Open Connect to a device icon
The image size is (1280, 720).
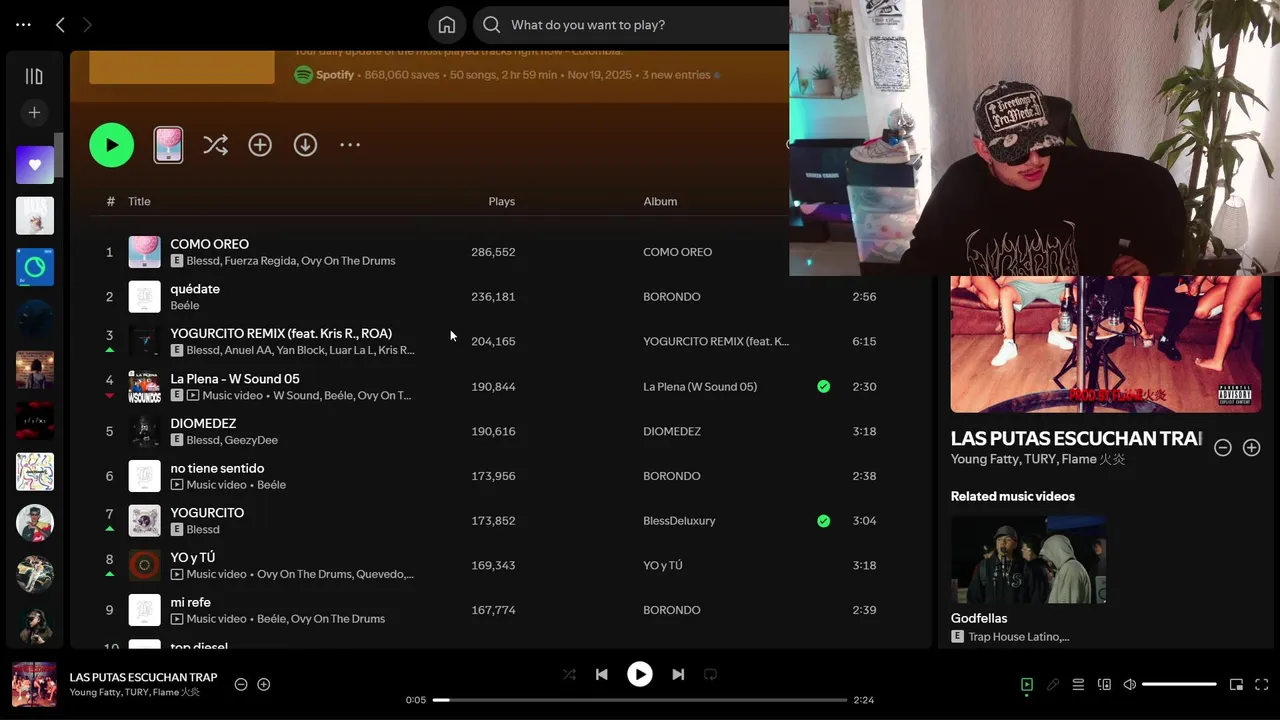coord(1104,684)
